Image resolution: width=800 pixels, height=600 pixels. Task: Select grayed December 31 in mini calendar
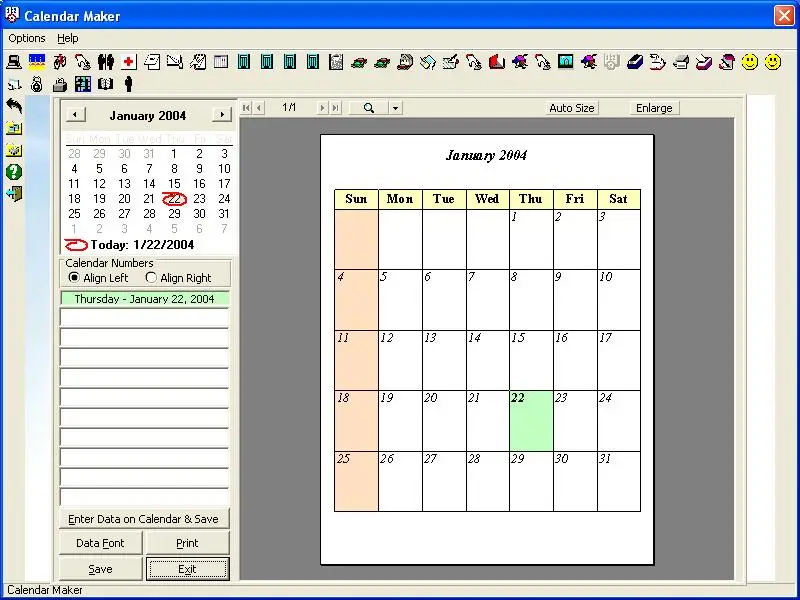[x=149, y=154]
